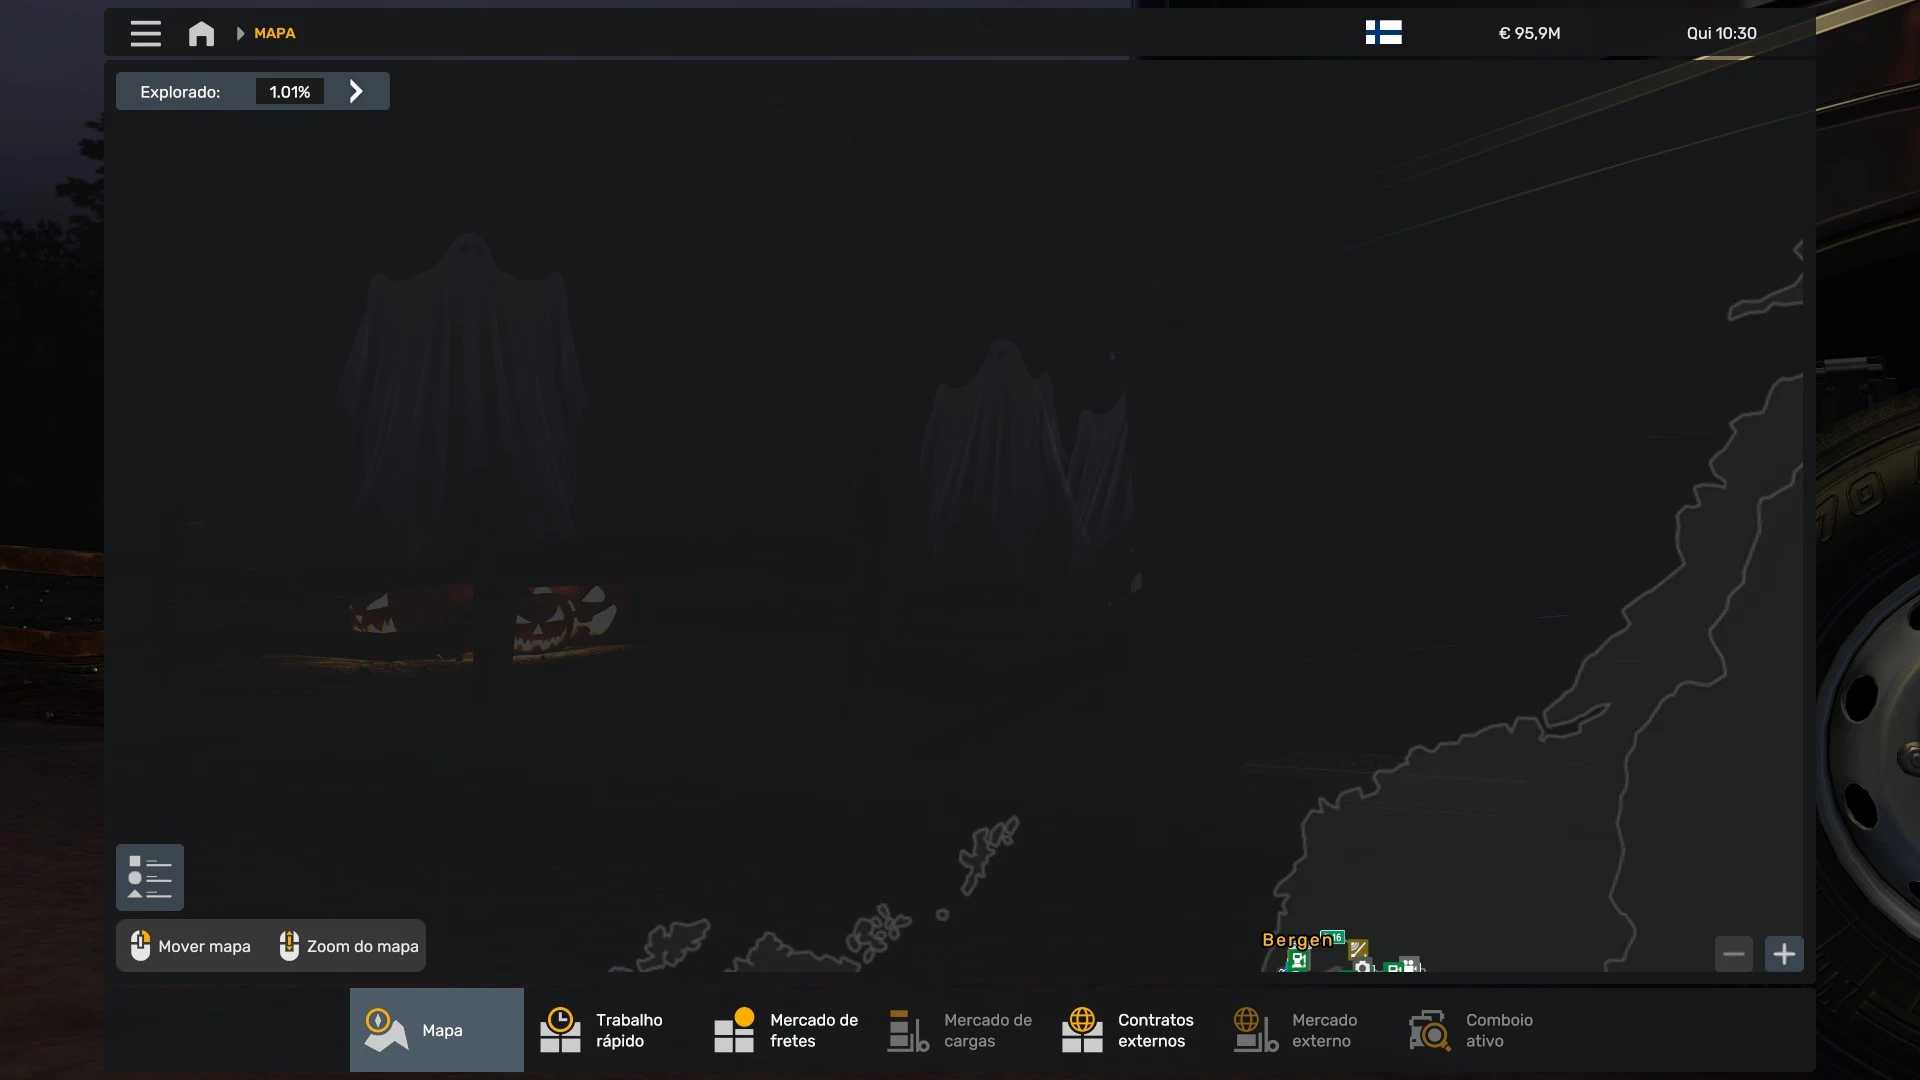Zoom in the map with plus button
The width and height of the screenshot is (1920, 1080).
pos(1784,954)
